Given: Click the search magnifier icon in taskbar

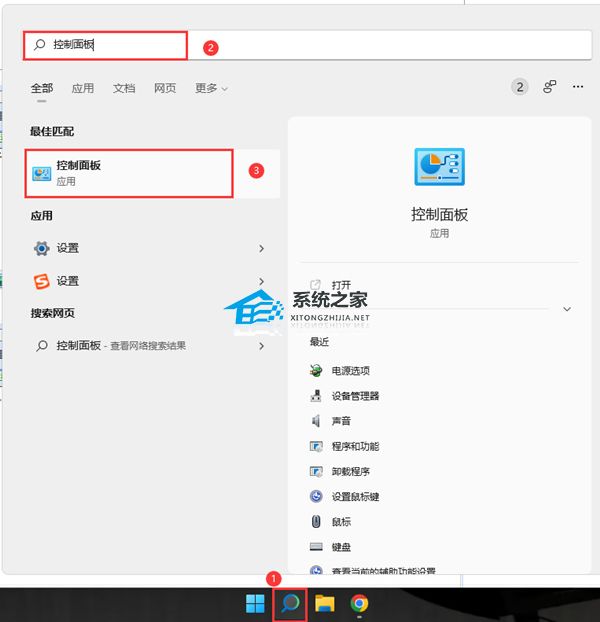Looking at the screenshot, I should pyautogui.click(x=290, y=603).
